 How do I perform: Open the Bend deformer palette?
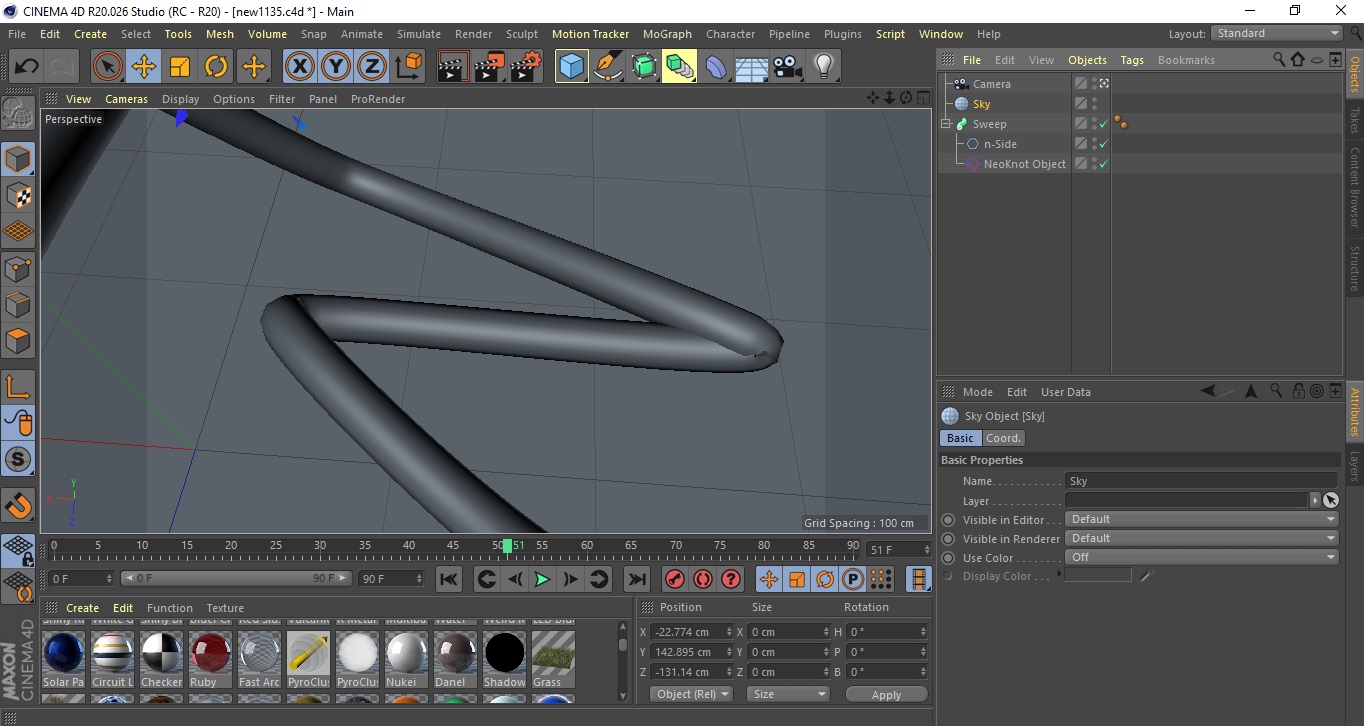[x=716, y=67]
